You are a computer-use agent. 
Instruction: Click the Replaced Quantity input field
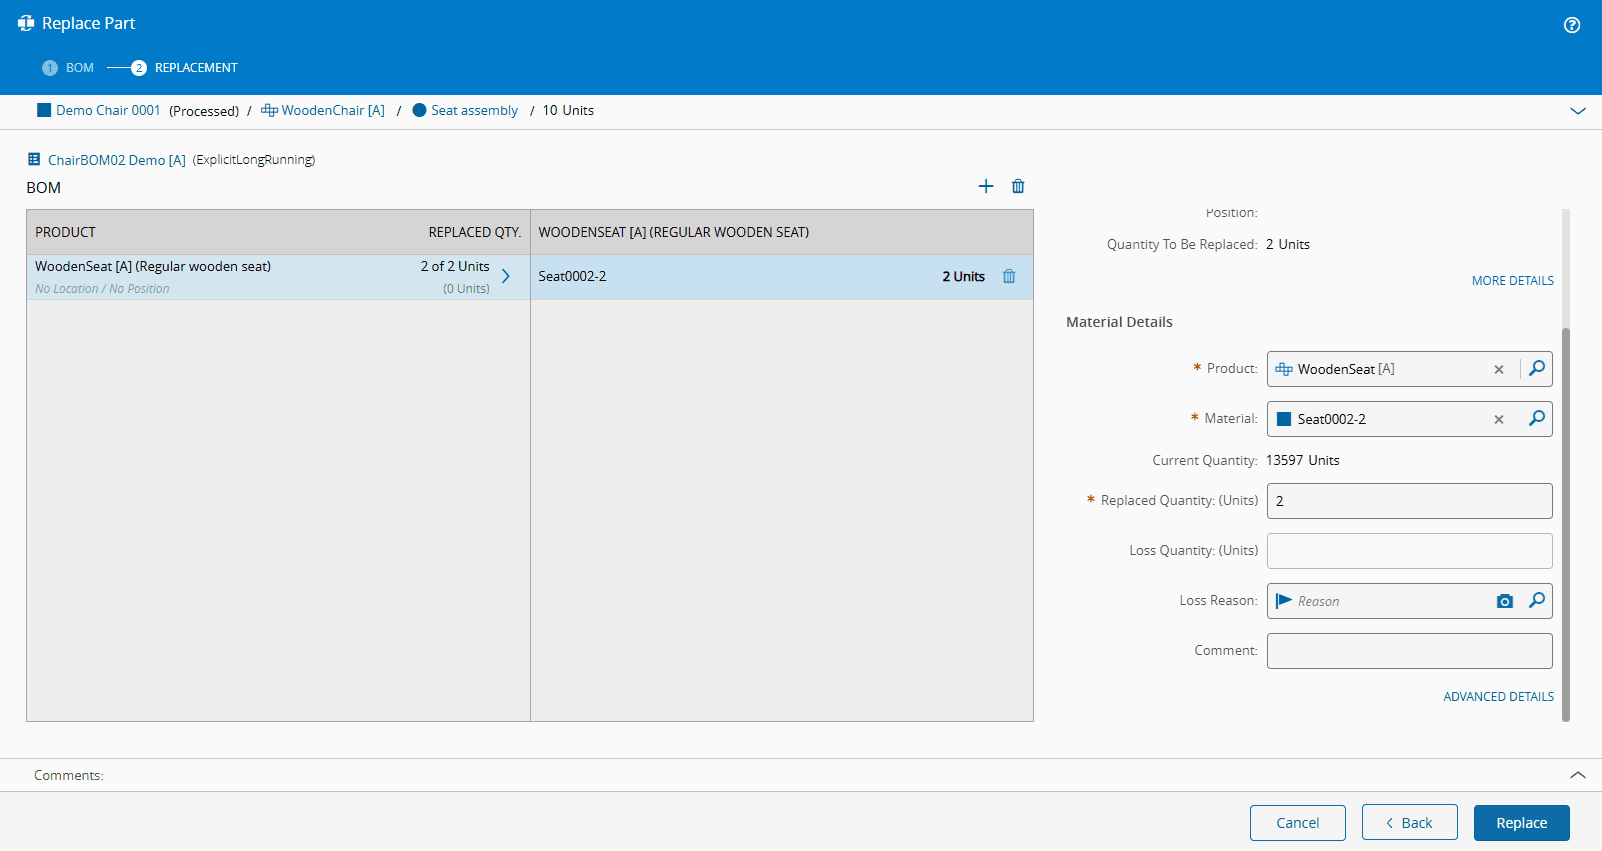tap(1408, 501)
